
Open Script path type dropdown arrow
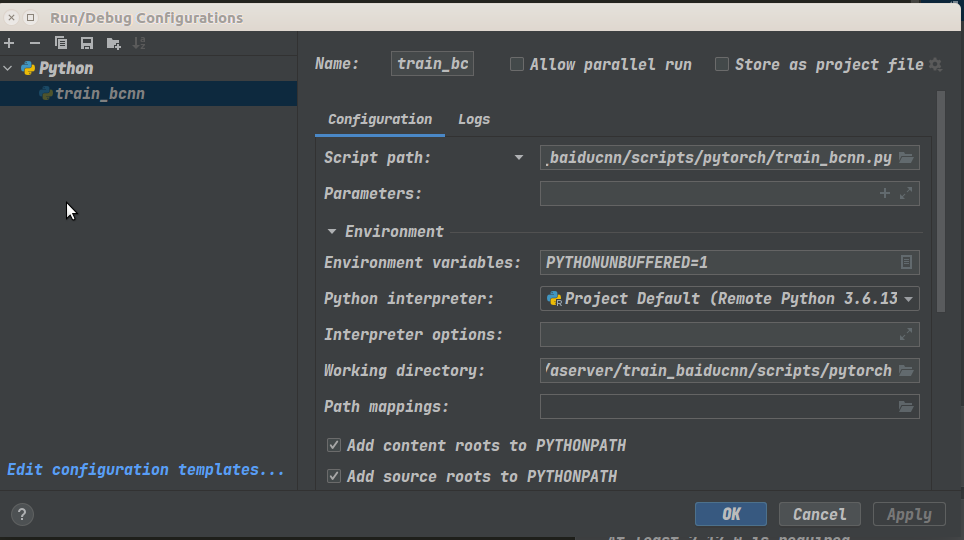519,157
